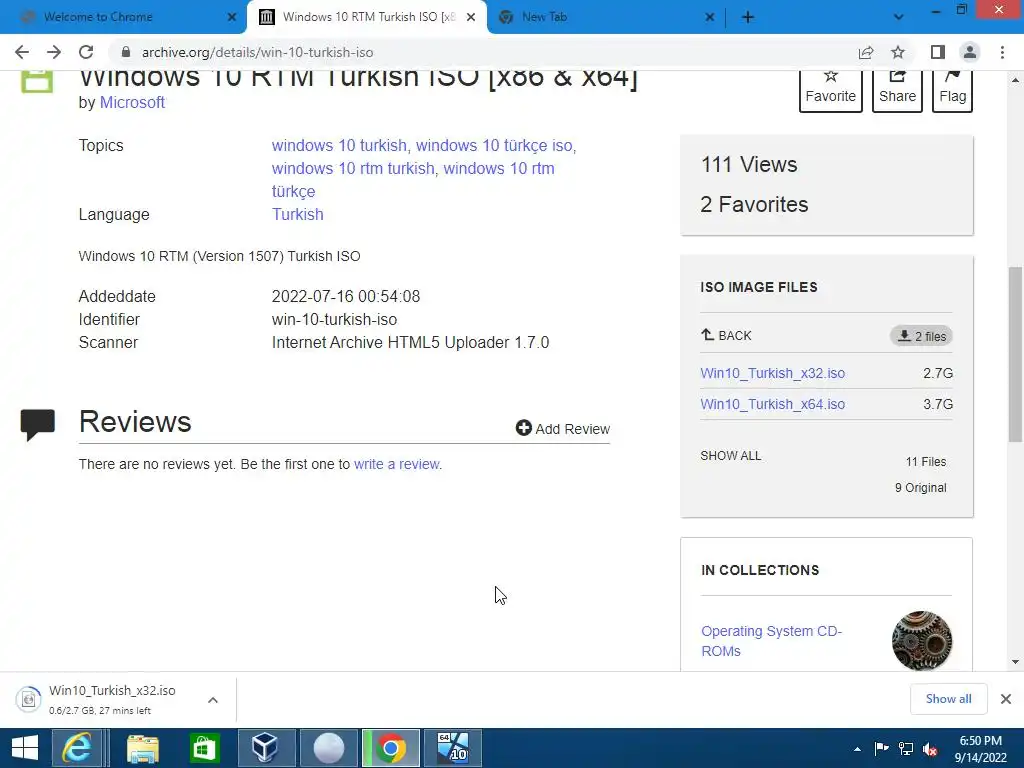Open topic windows 10 türkçe iso

494,146
